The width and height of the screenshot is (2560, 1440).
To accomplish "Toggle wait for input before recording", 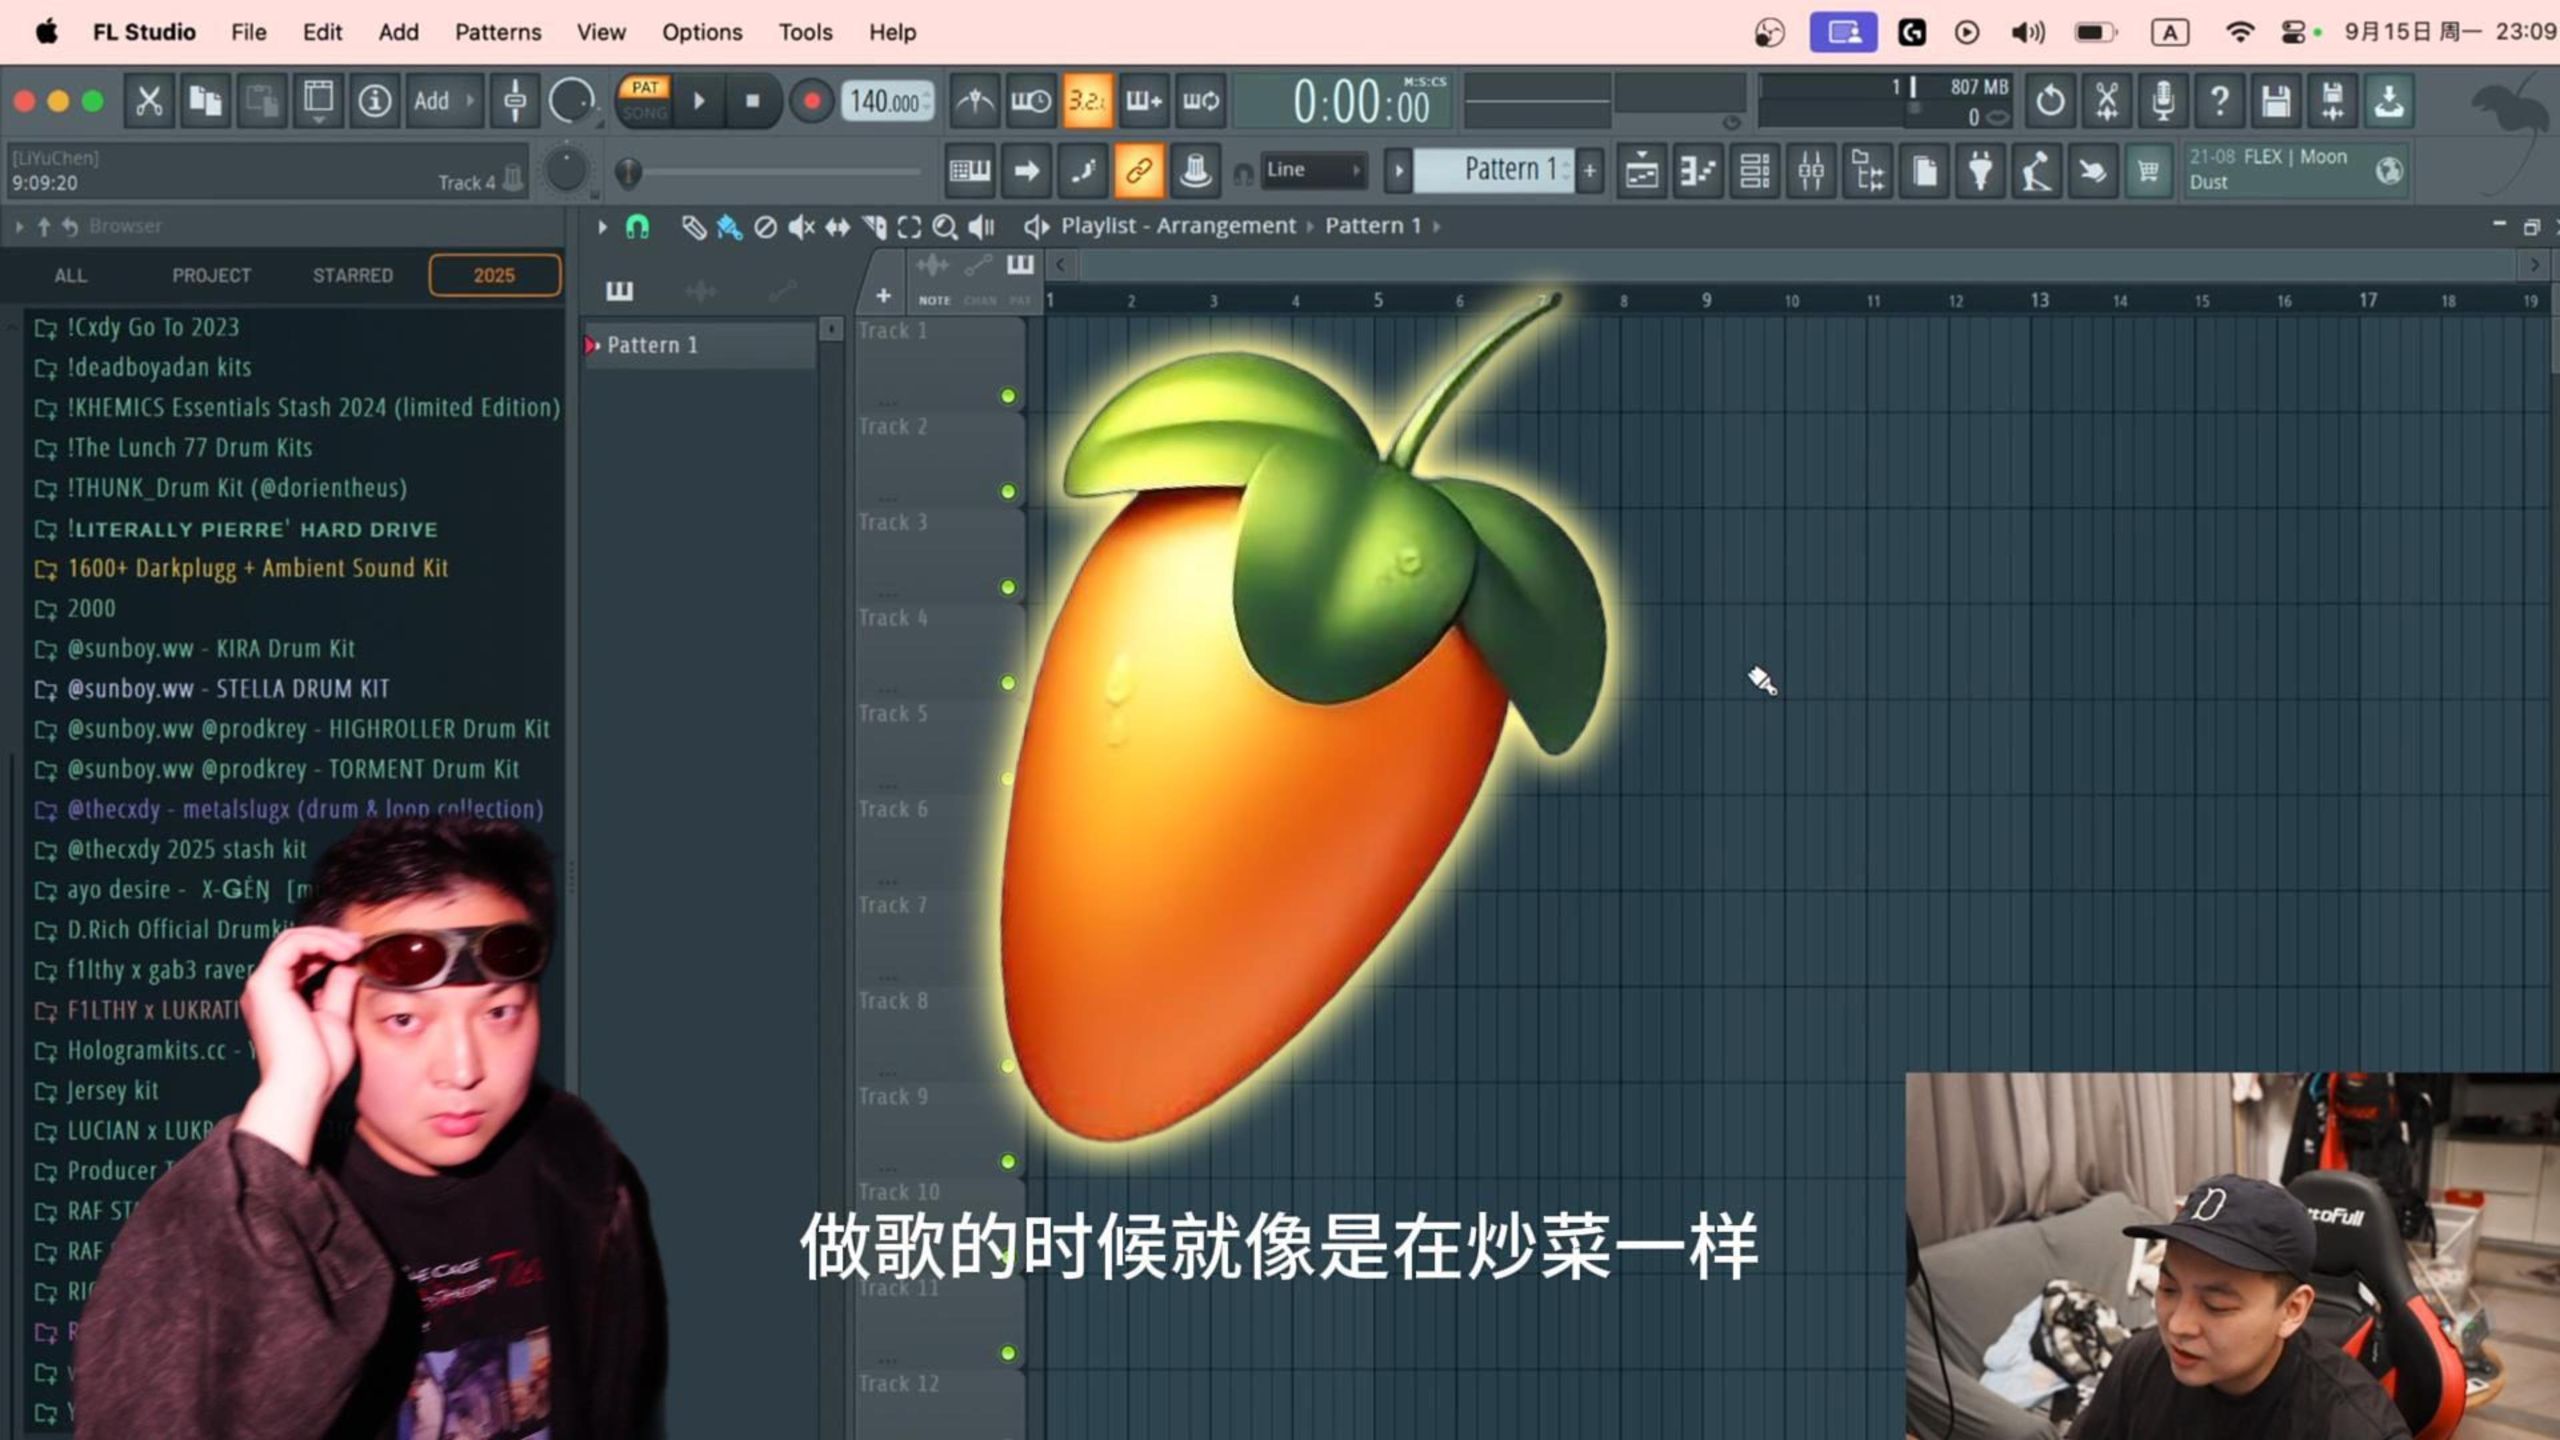I will point(1030,101).
